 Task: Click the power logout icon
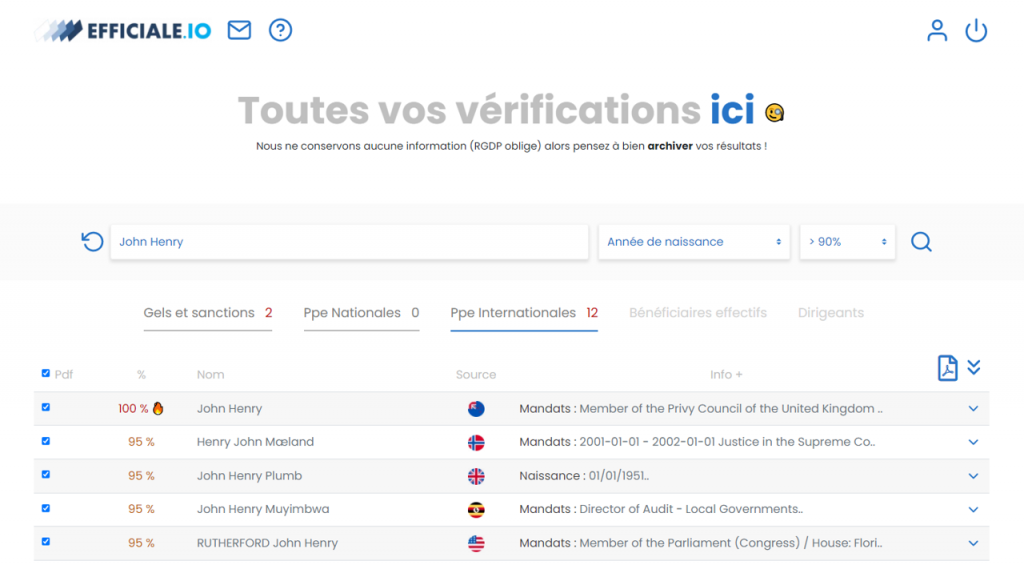point(976,31)
